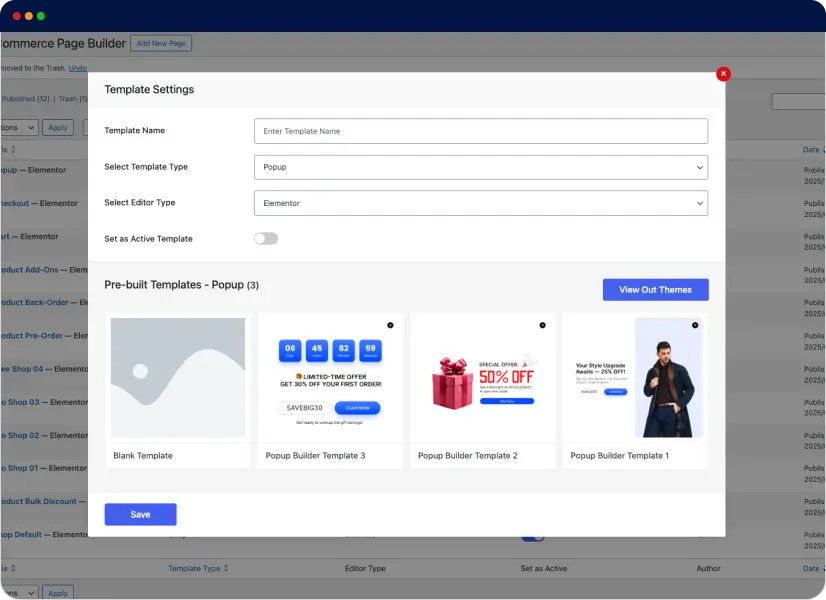
Task: Click the preview icon on Popup Builder Template 1
Action: coord(695,325)
